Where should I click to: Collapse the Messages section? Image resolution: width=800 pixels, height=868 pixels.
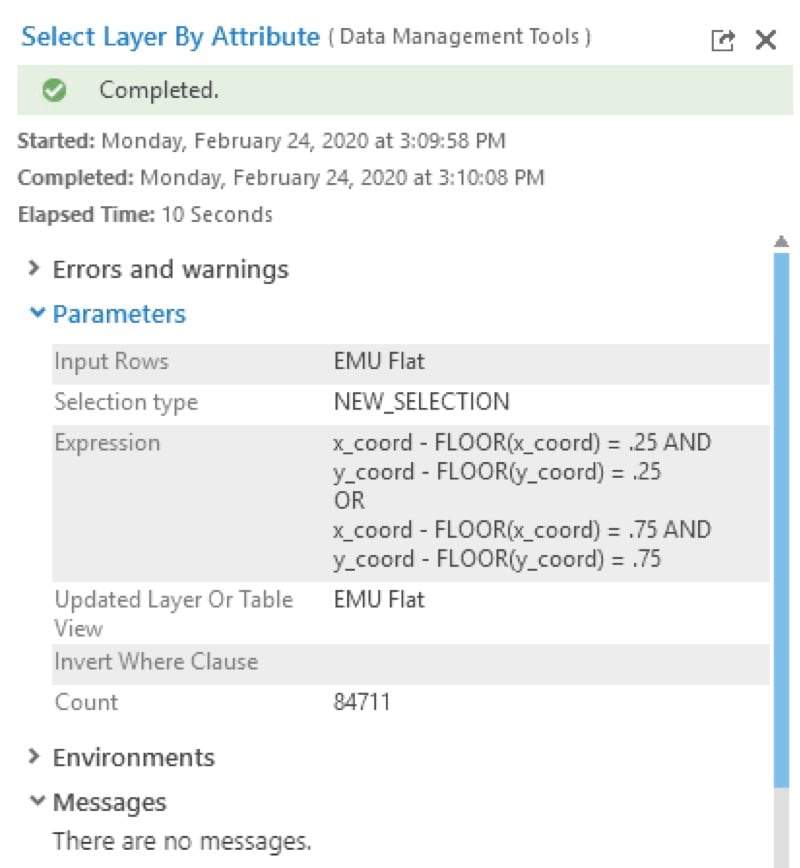tap(37, 802)
